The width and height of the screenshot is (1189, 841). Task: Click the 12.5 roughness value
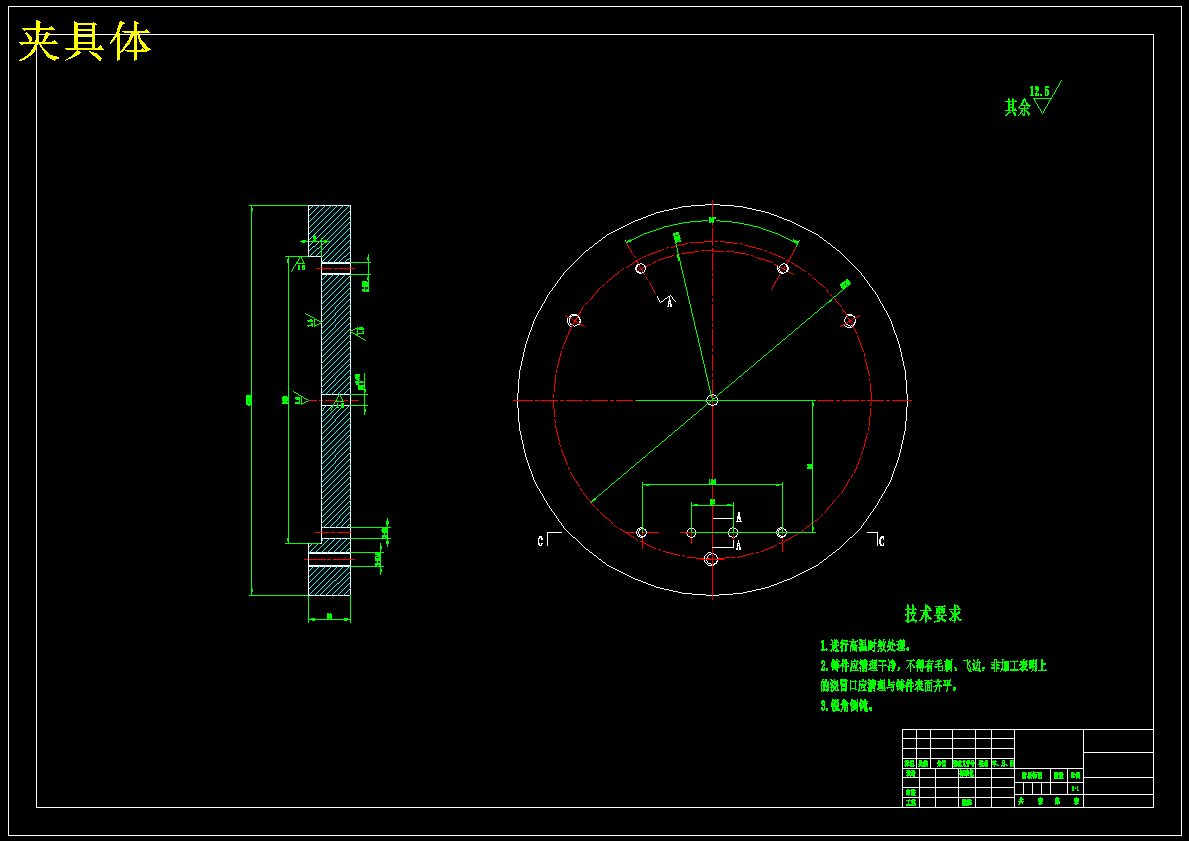tap(1040, 91)
